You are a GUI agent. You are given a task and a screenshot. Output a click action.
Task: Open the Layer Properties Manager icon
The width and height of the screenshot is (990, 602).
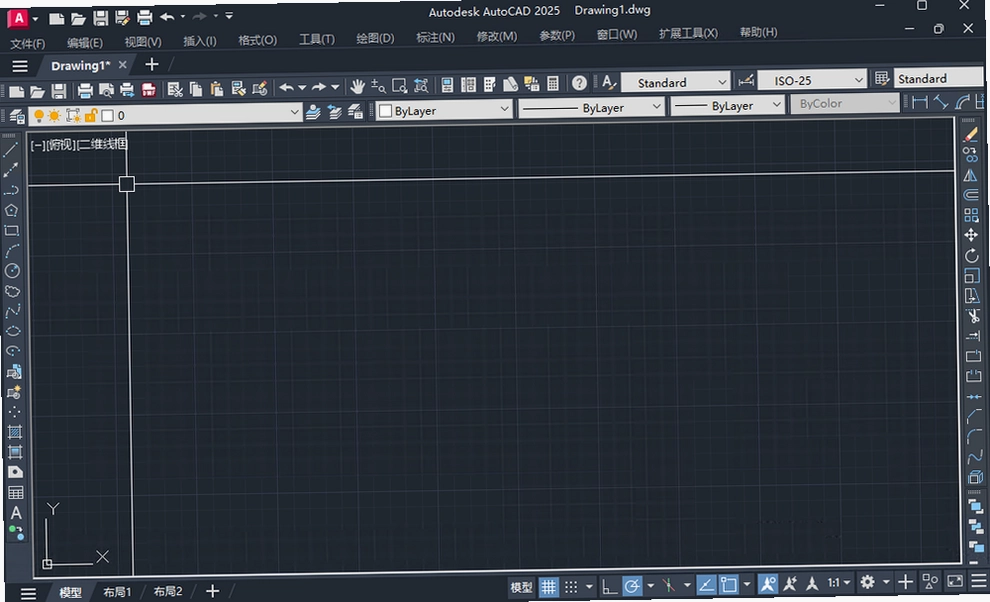17,116
